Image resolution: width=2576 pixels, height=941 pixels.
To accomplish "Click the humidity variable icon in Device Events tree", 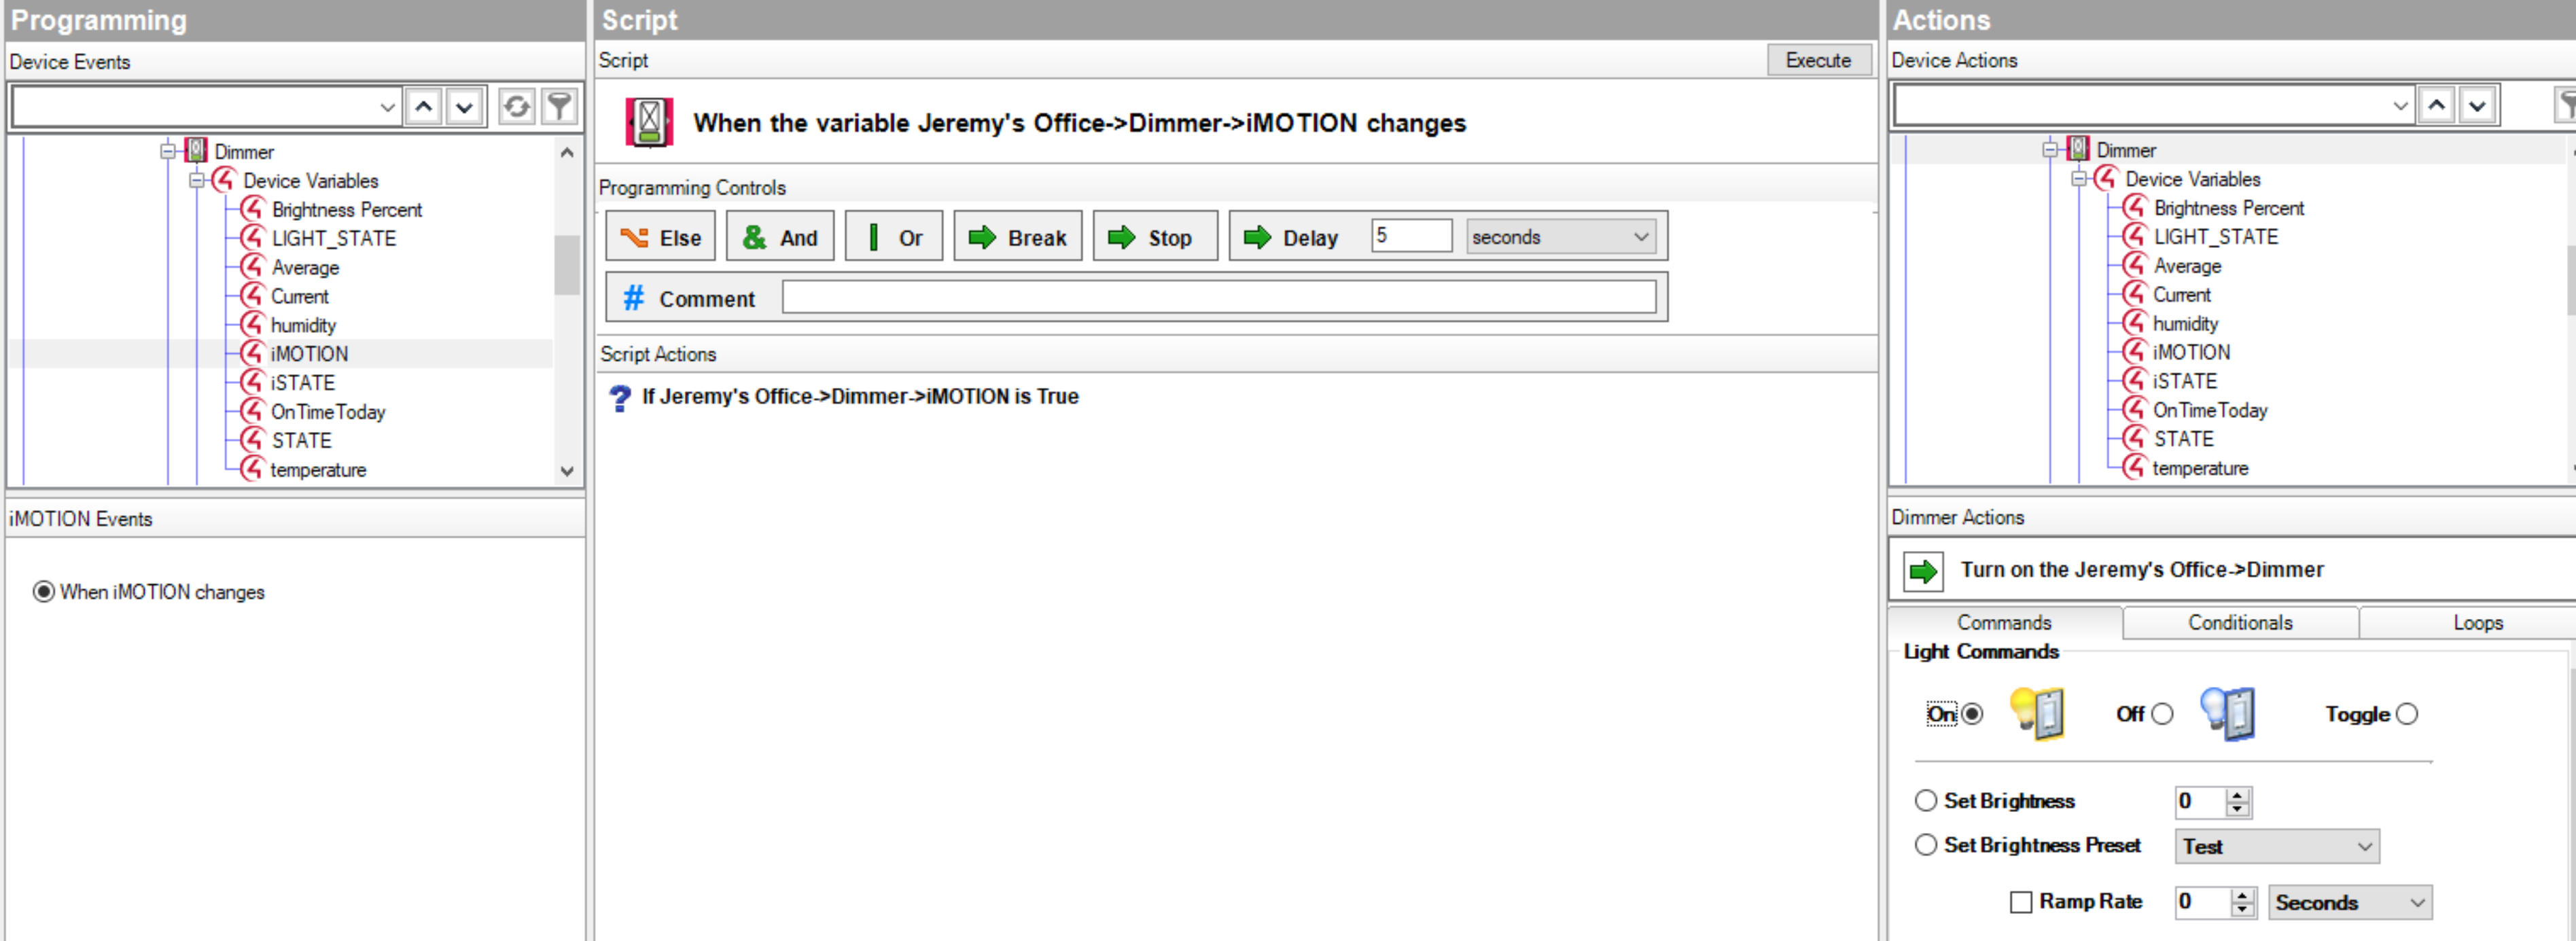I will coord(252,324).
